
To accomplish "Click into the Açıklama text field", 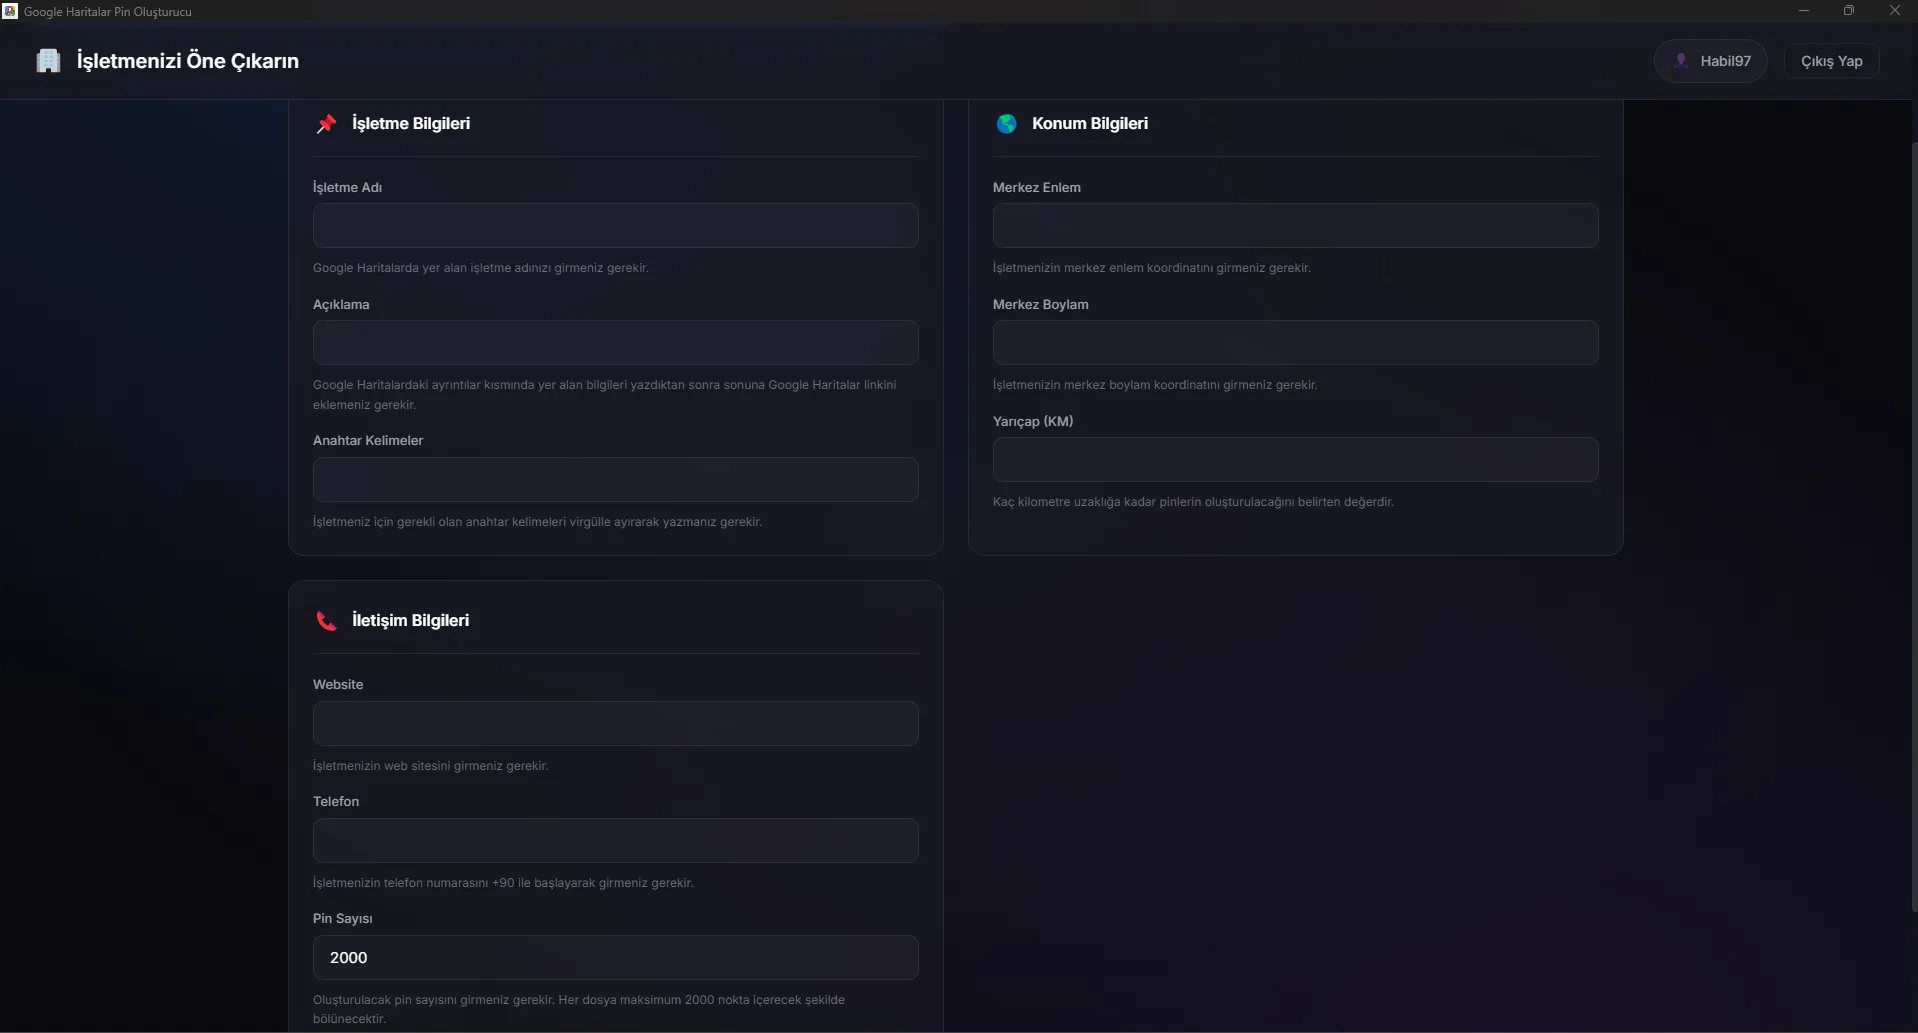I will [615, 343].
